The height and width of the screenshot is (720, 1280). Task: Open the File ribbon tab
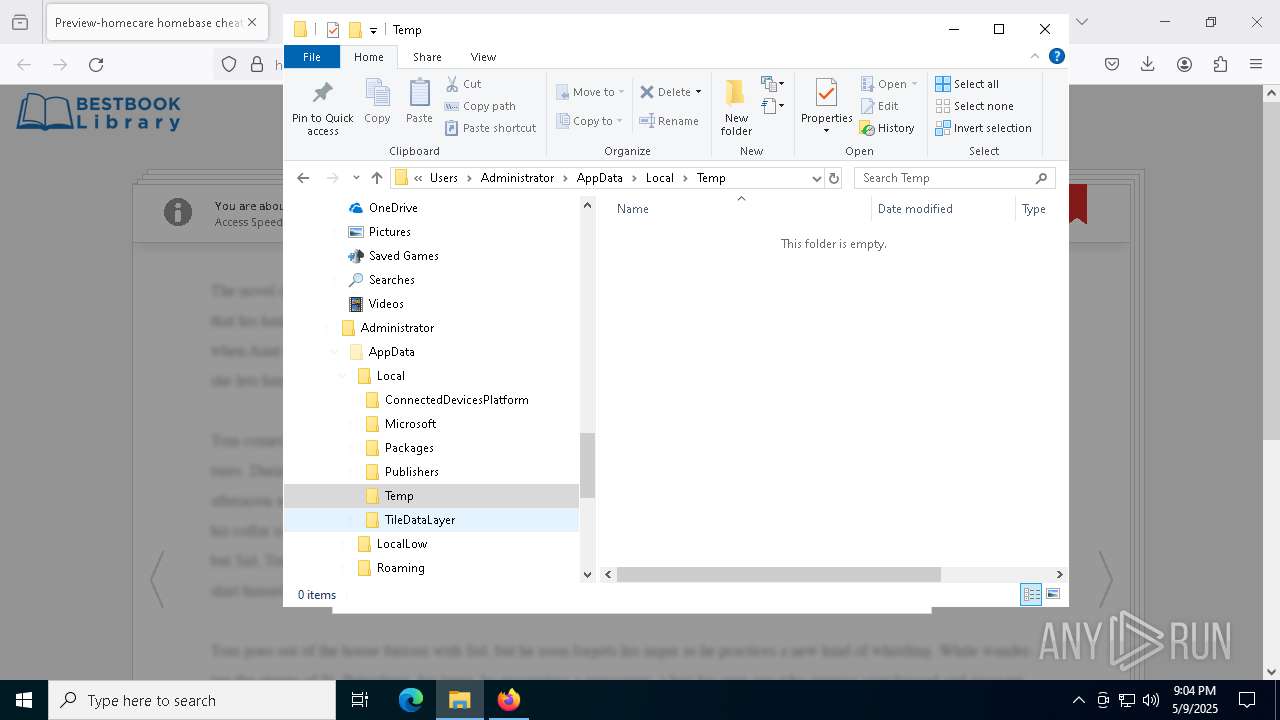coord(312,57)
